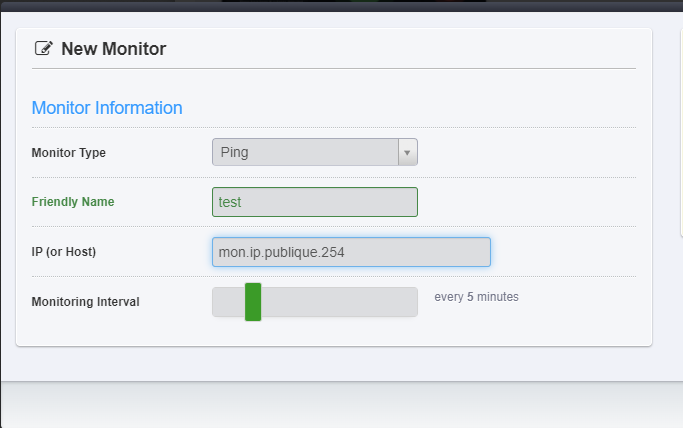The height and width of the screenshot is (428, 683).
Task: Click slider track right of the green handle
Action: click(x=340, y=301)
